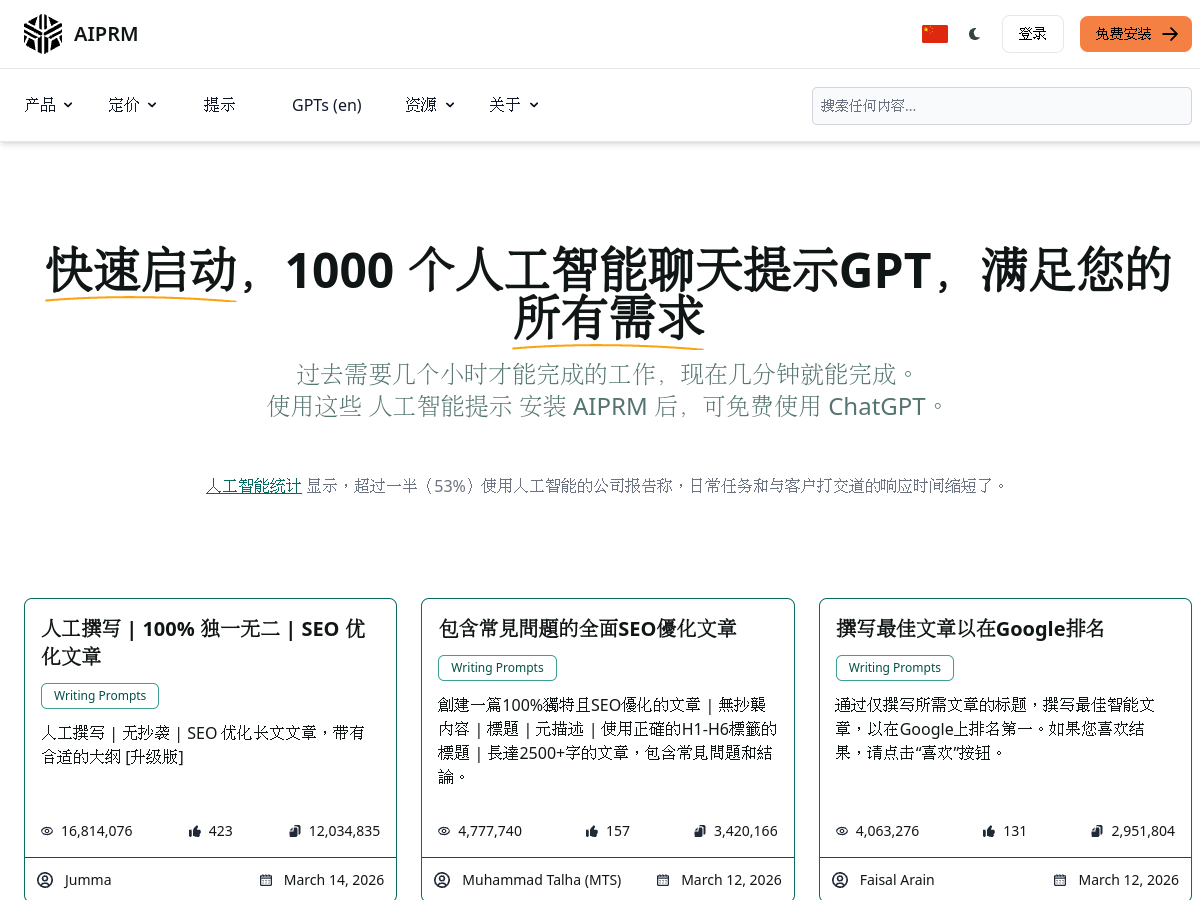Focus the 搜索任何内容 search field
Screen dimensions: 1200x900
click(x=1002, y=106)
